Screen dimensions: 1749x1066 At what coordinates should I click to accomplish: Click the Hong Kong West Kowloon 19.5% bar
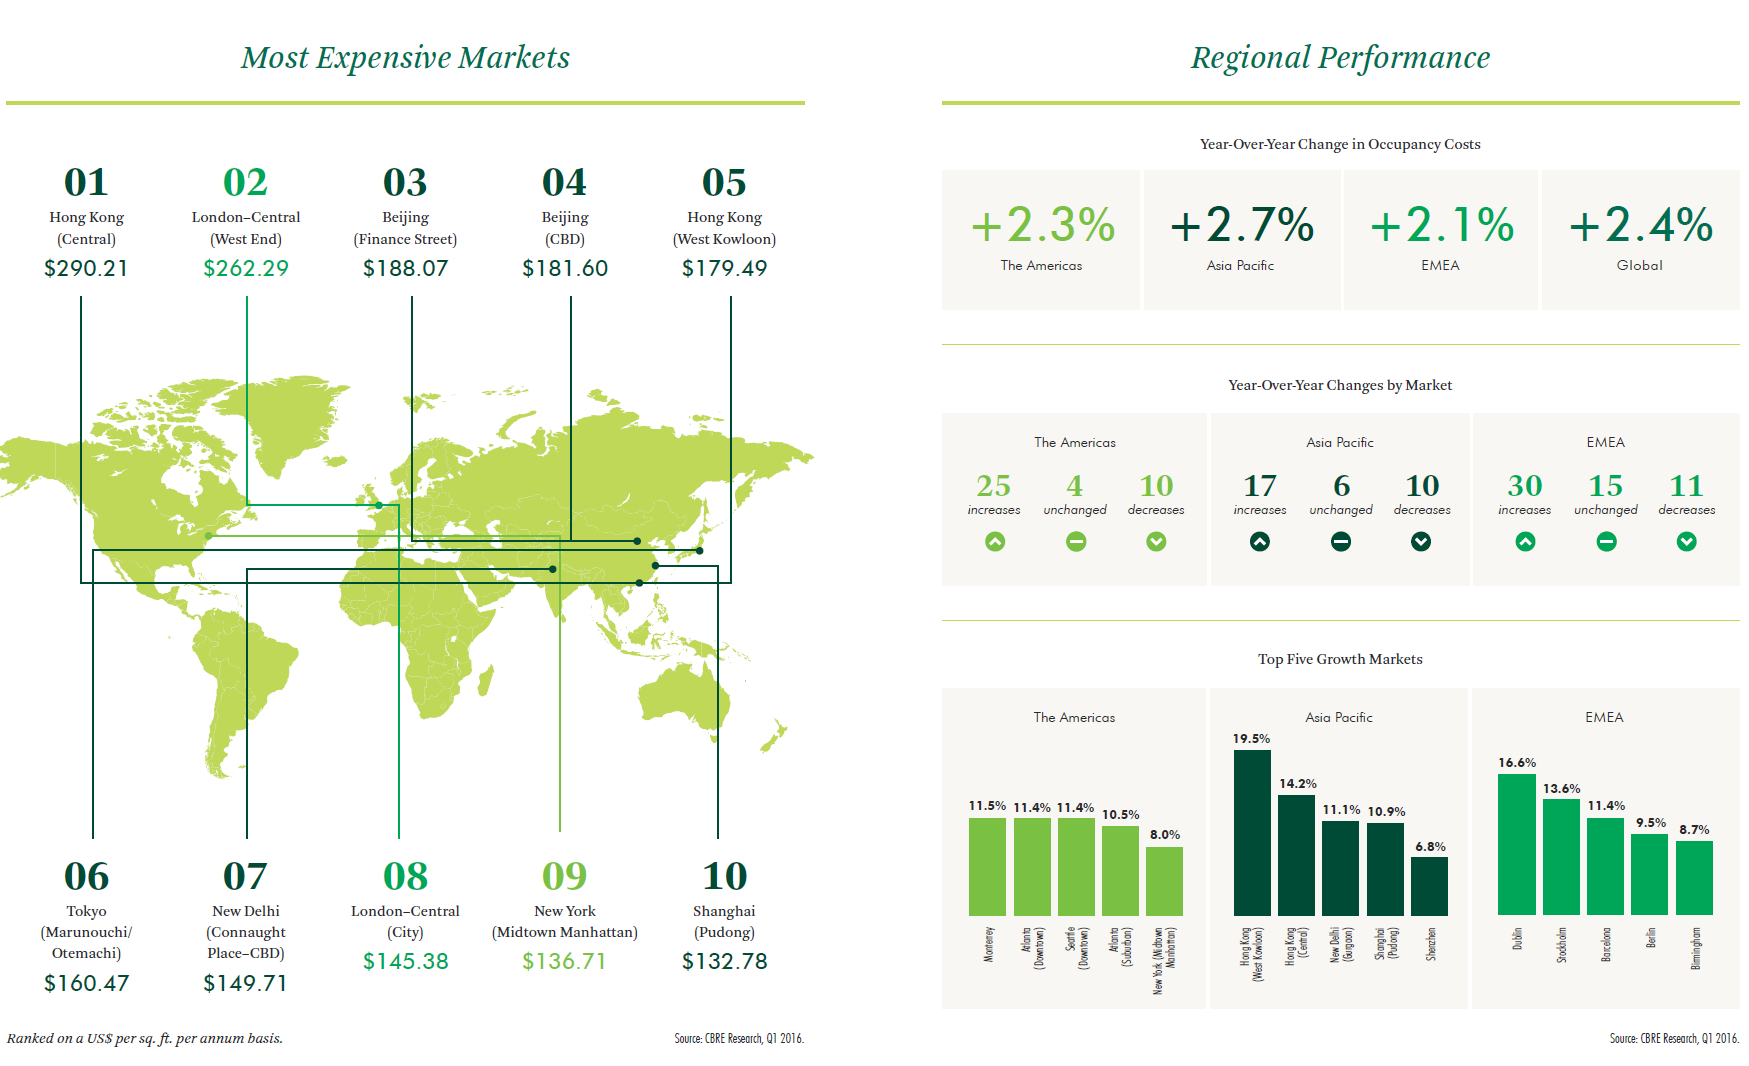coord(1252,832)
